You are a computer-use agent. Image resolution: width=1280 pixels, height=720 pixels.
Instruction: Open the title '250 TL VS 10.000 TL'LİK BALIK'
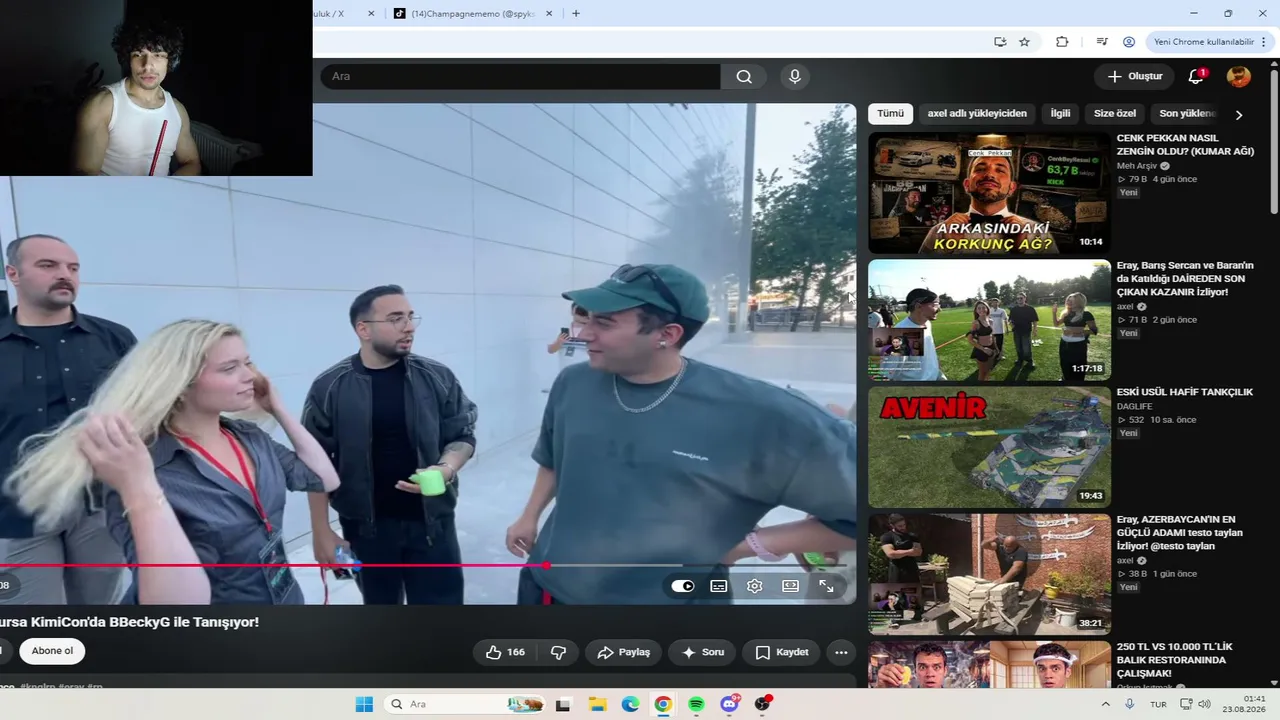(1174, 660)
